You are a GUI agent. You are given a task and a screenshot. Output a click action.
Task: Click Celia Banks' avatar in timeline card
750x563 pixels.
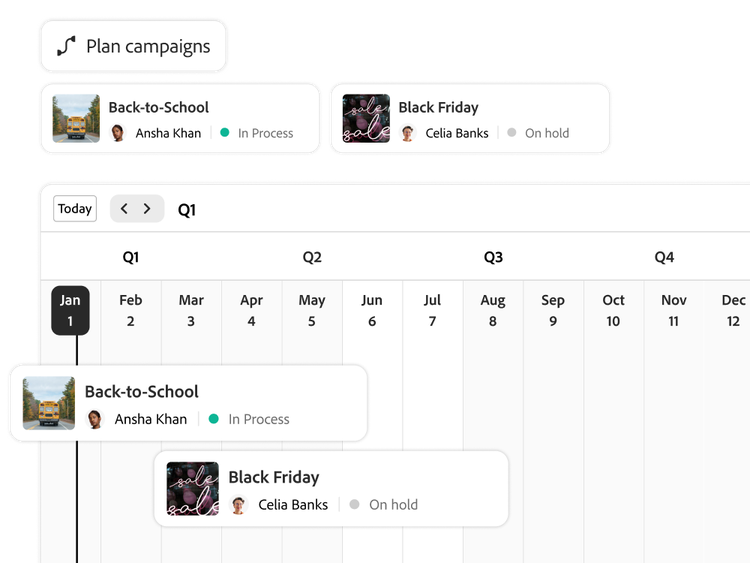coord(239,505)
